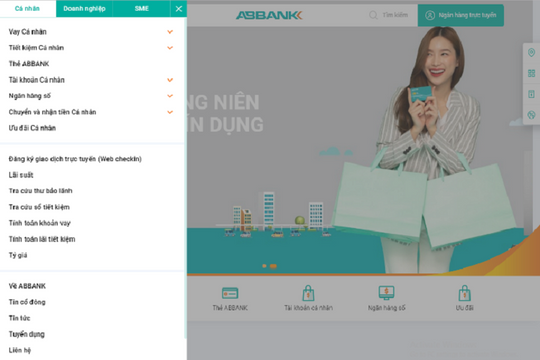Close the side menu with the X icon

coord(178,9)
